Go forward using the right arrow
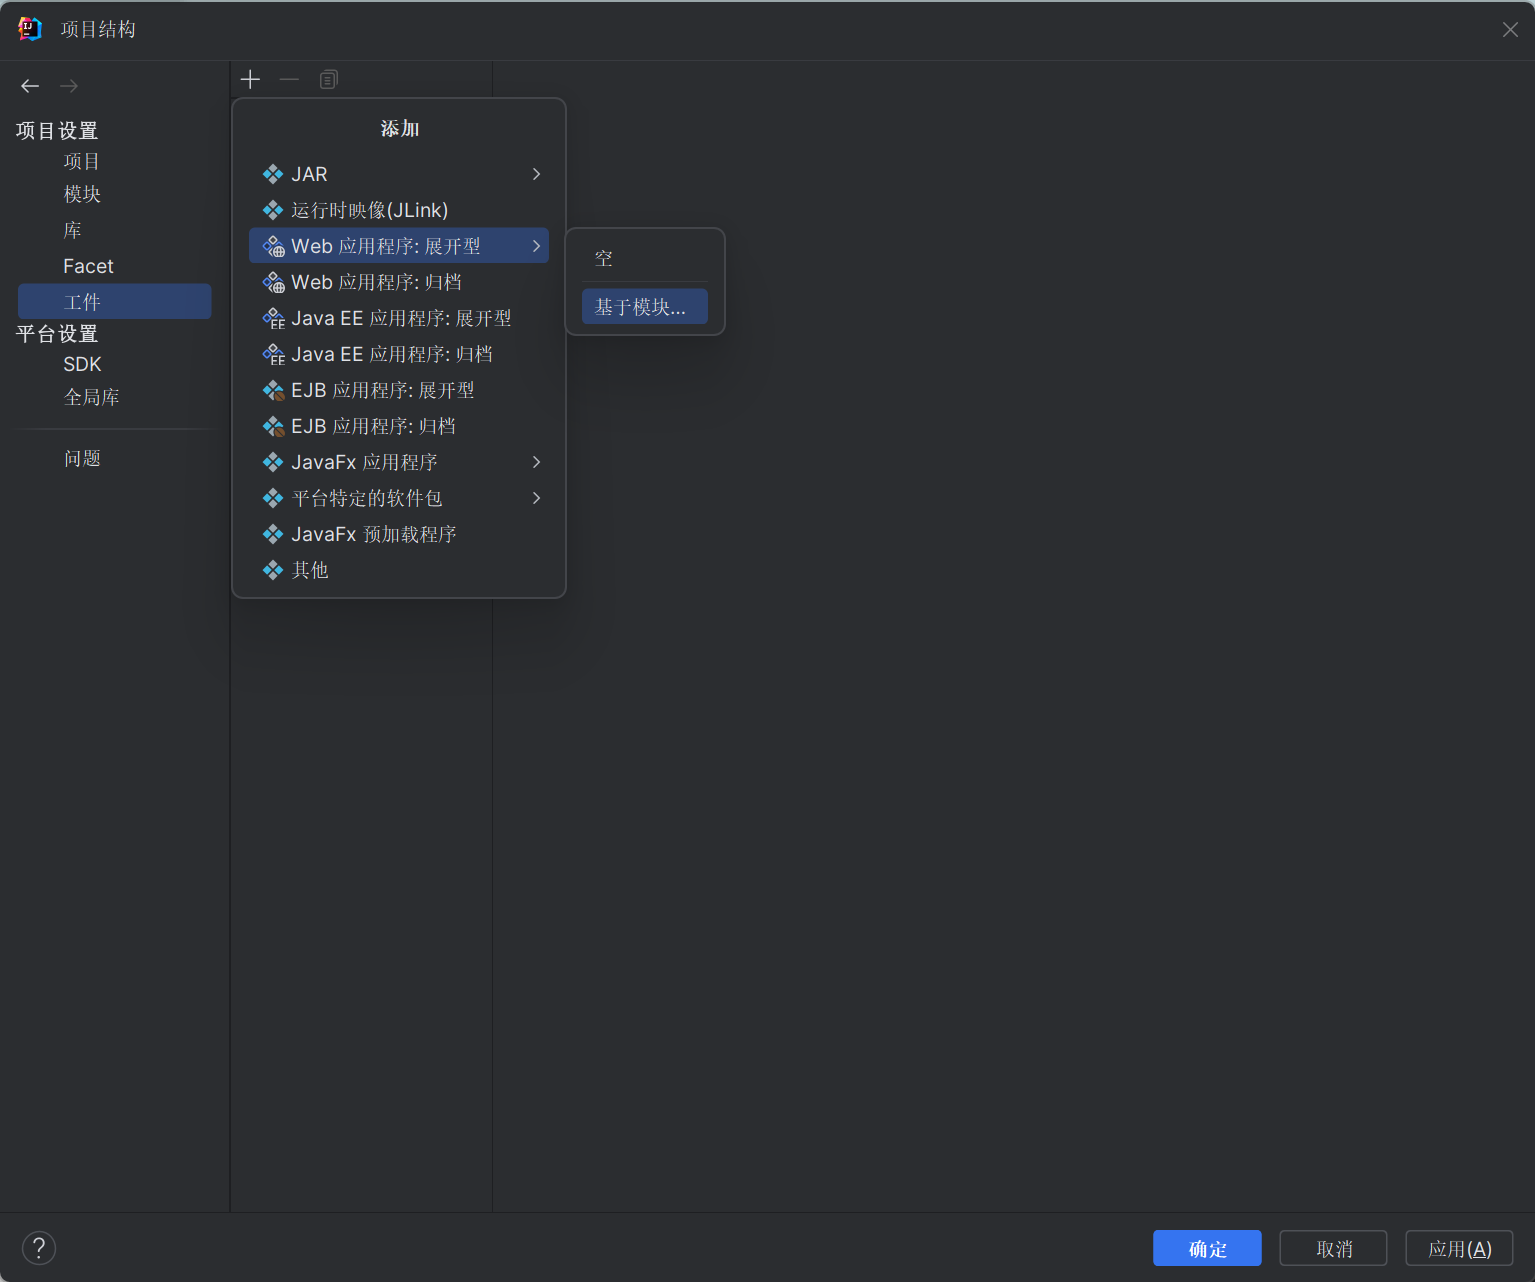Screen dimensions: 1535x1282 coord(69,86)
